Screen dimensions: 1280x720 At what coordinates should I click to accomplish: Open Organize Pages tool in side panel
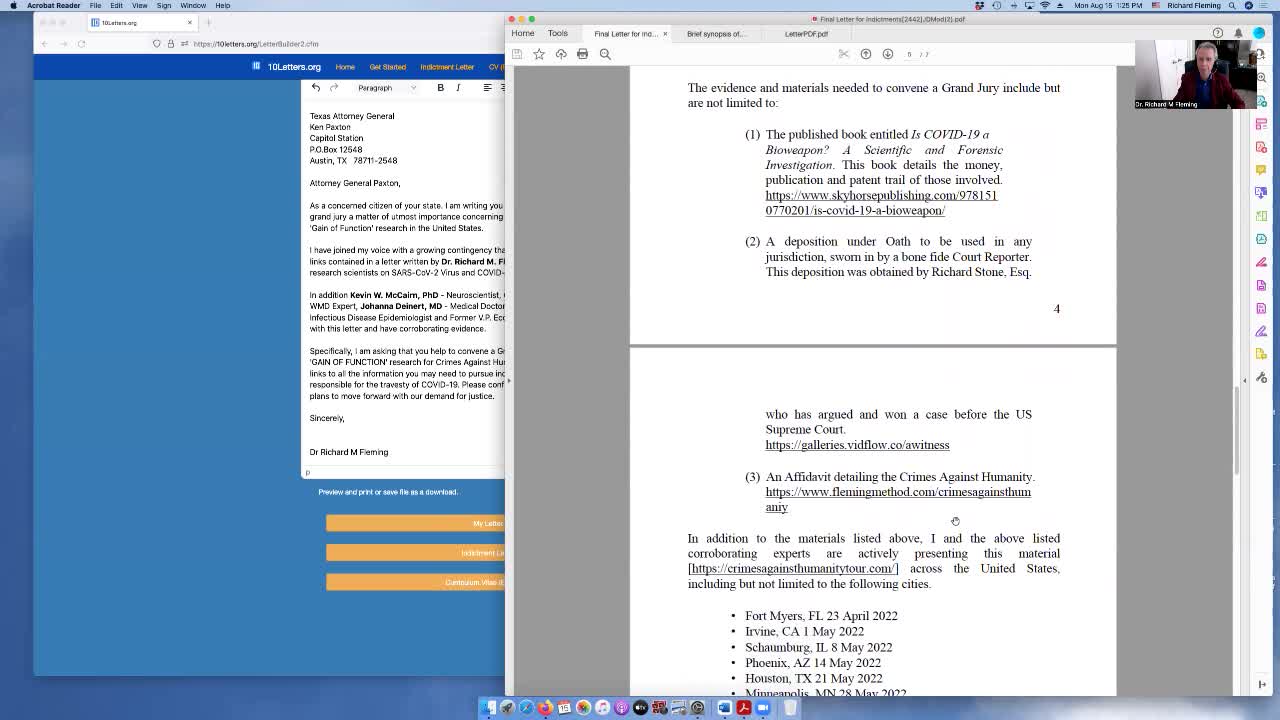[1261, 216]
